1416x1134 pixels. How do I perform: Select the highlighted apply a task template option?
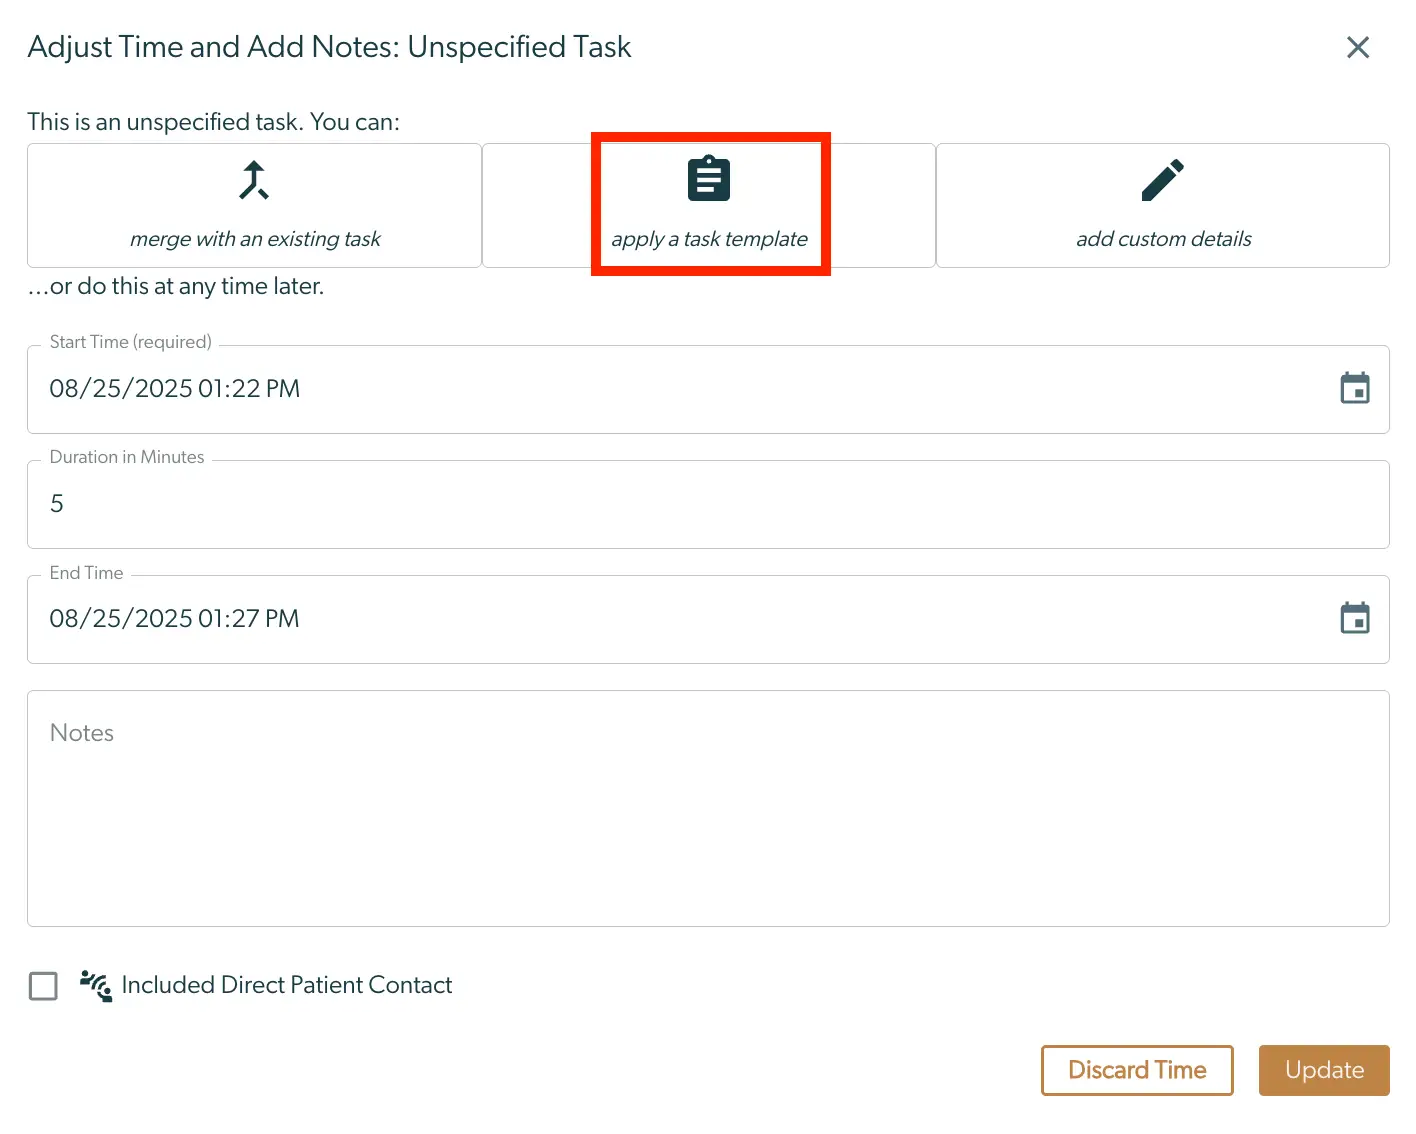[709, 203]
